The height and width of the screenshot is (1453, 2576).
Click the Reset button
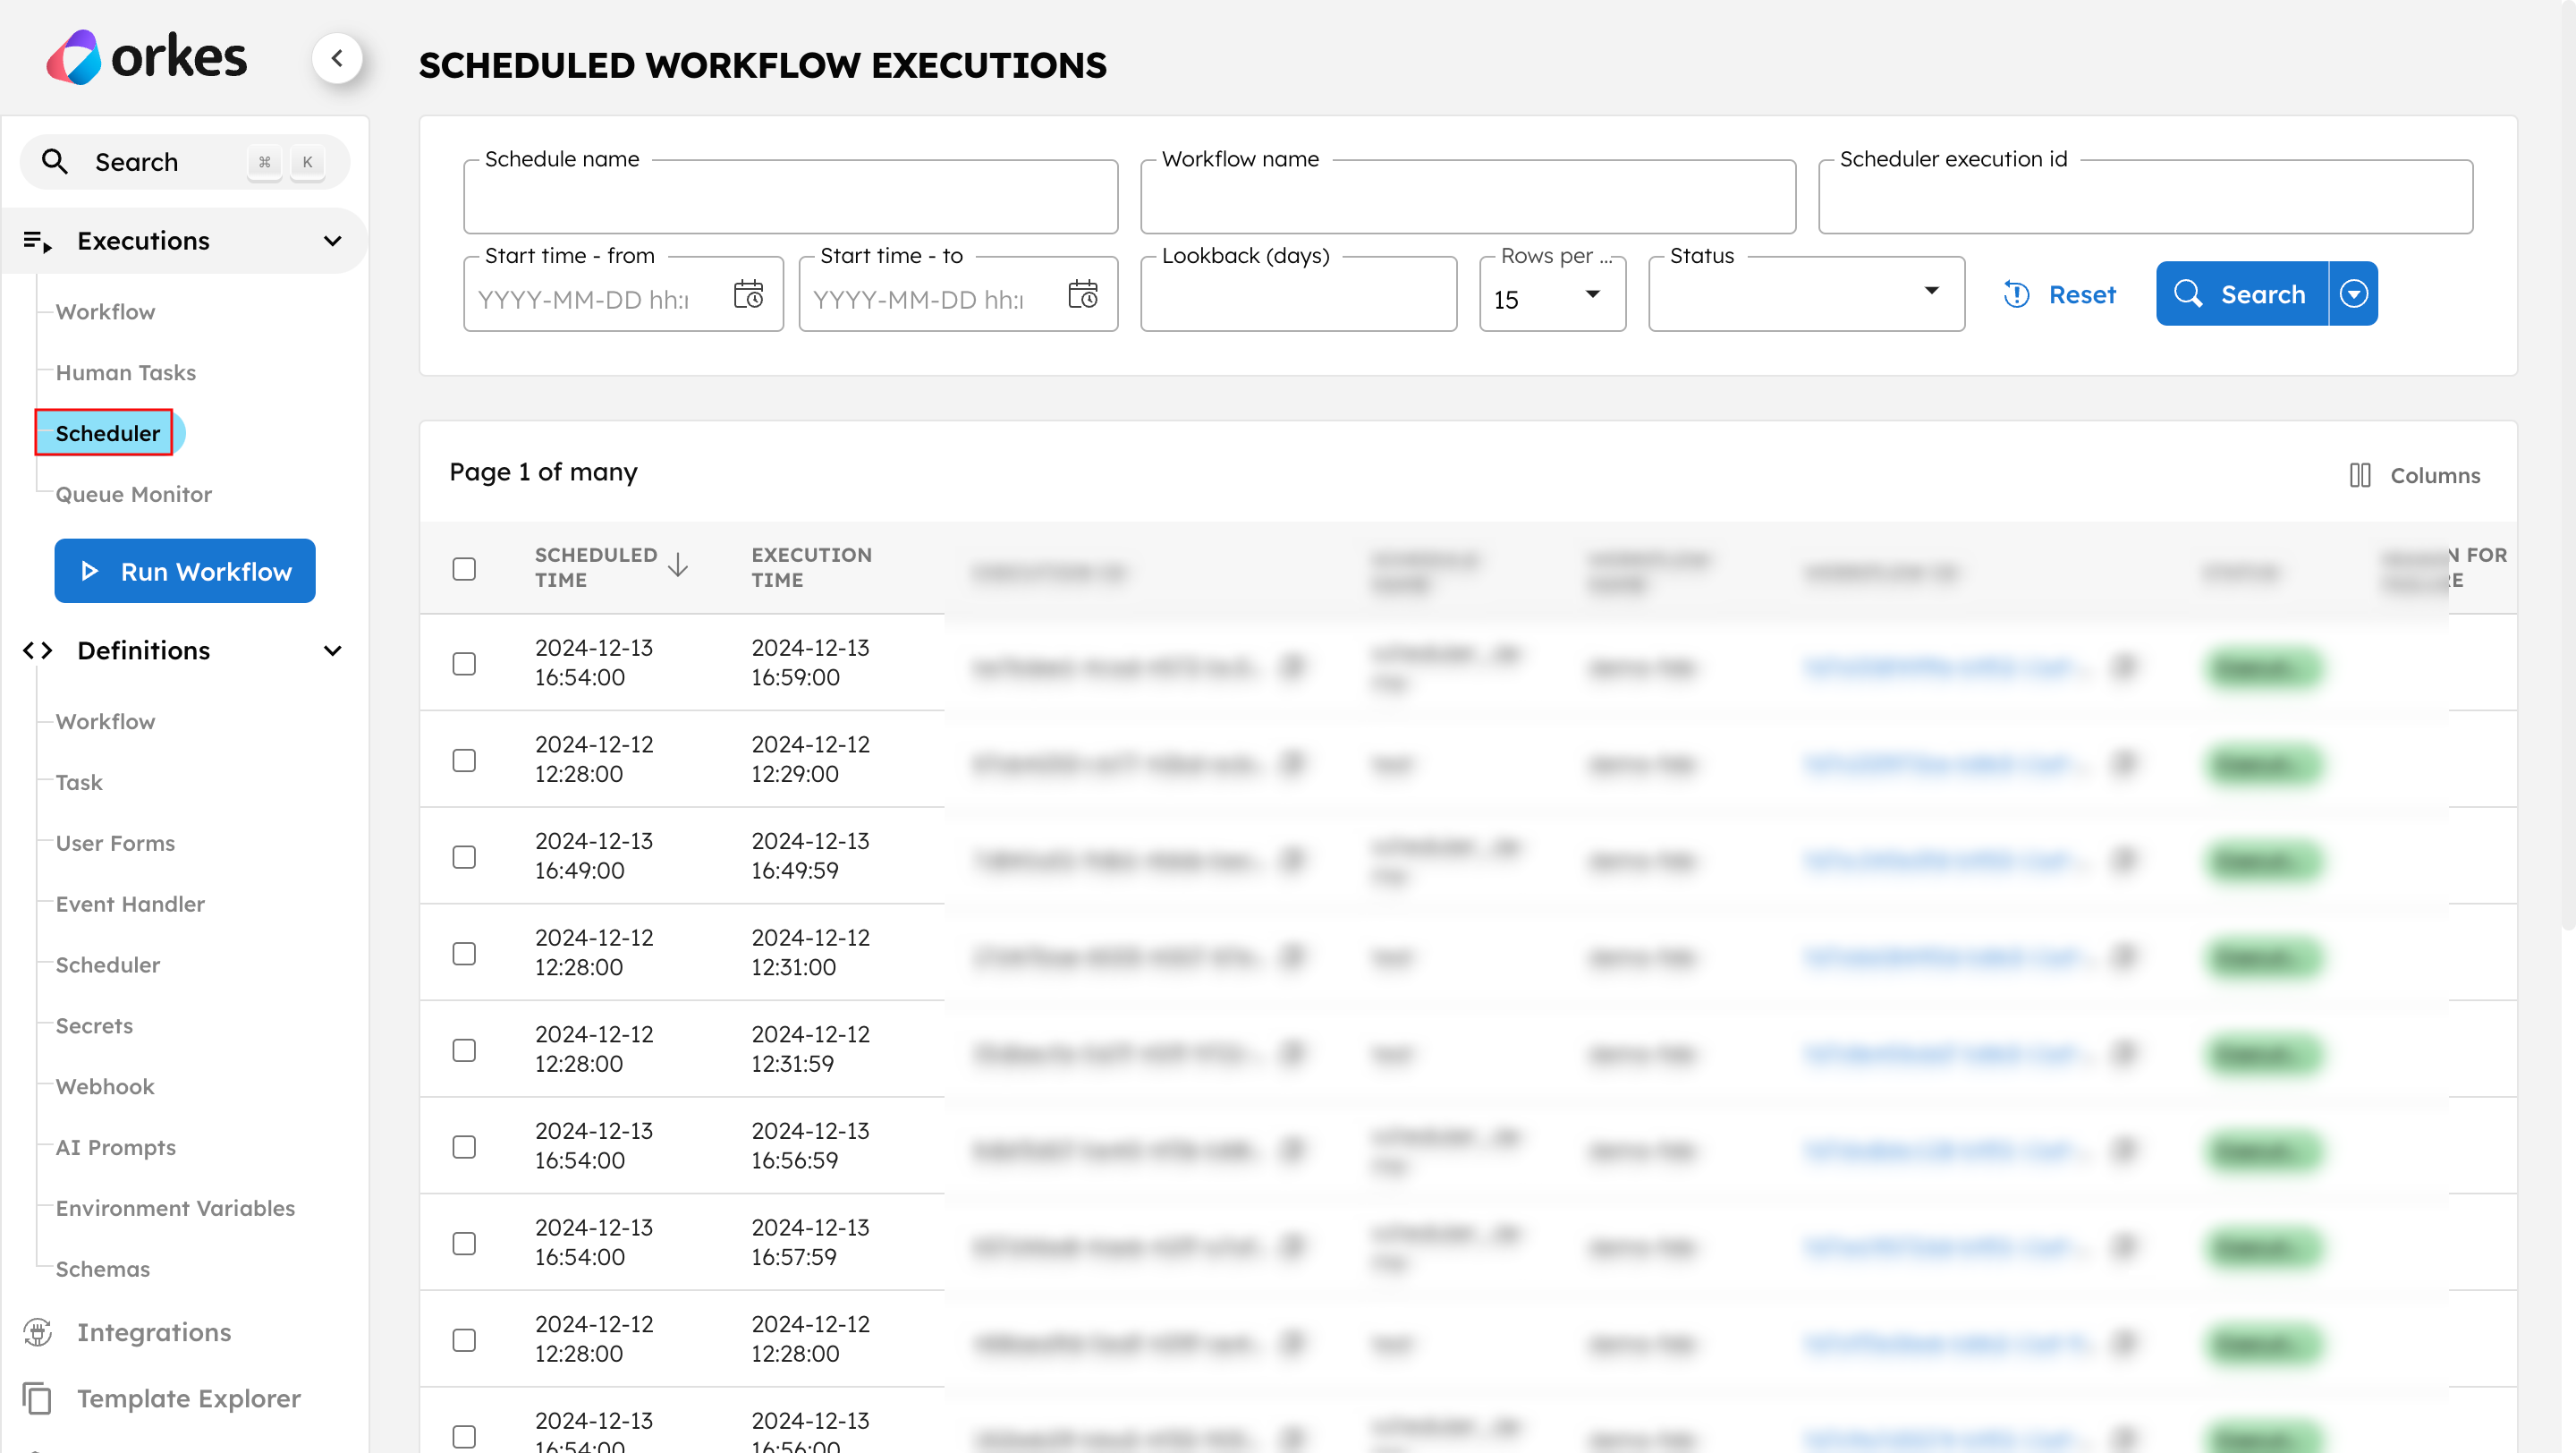point(2060,294)
